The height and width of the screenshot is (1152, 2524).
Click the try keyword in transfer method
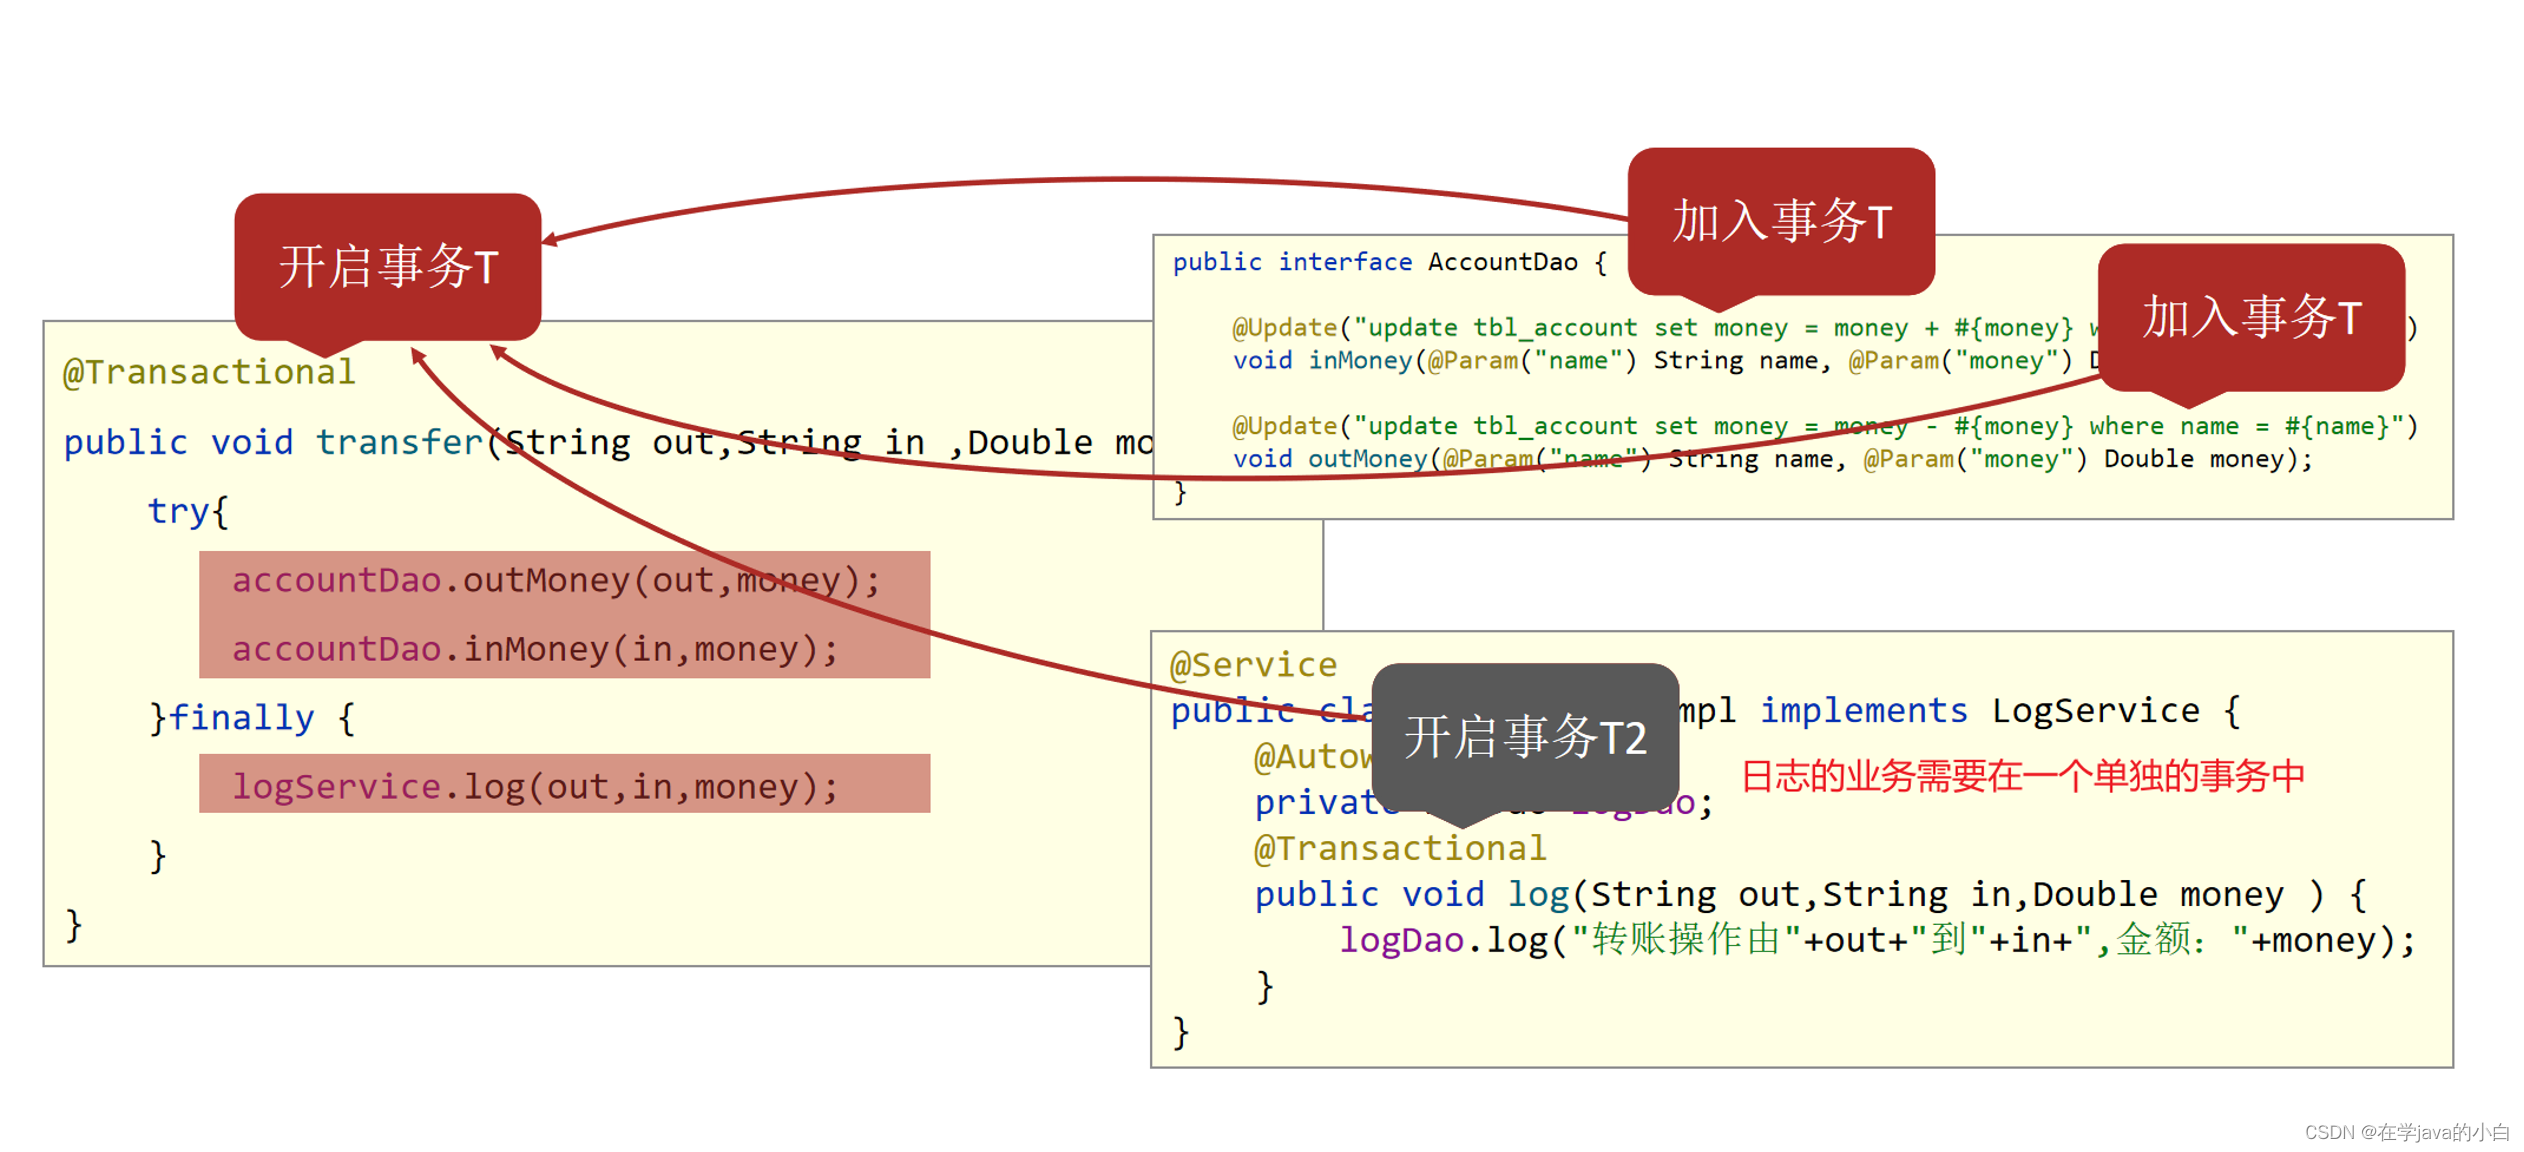178,511
